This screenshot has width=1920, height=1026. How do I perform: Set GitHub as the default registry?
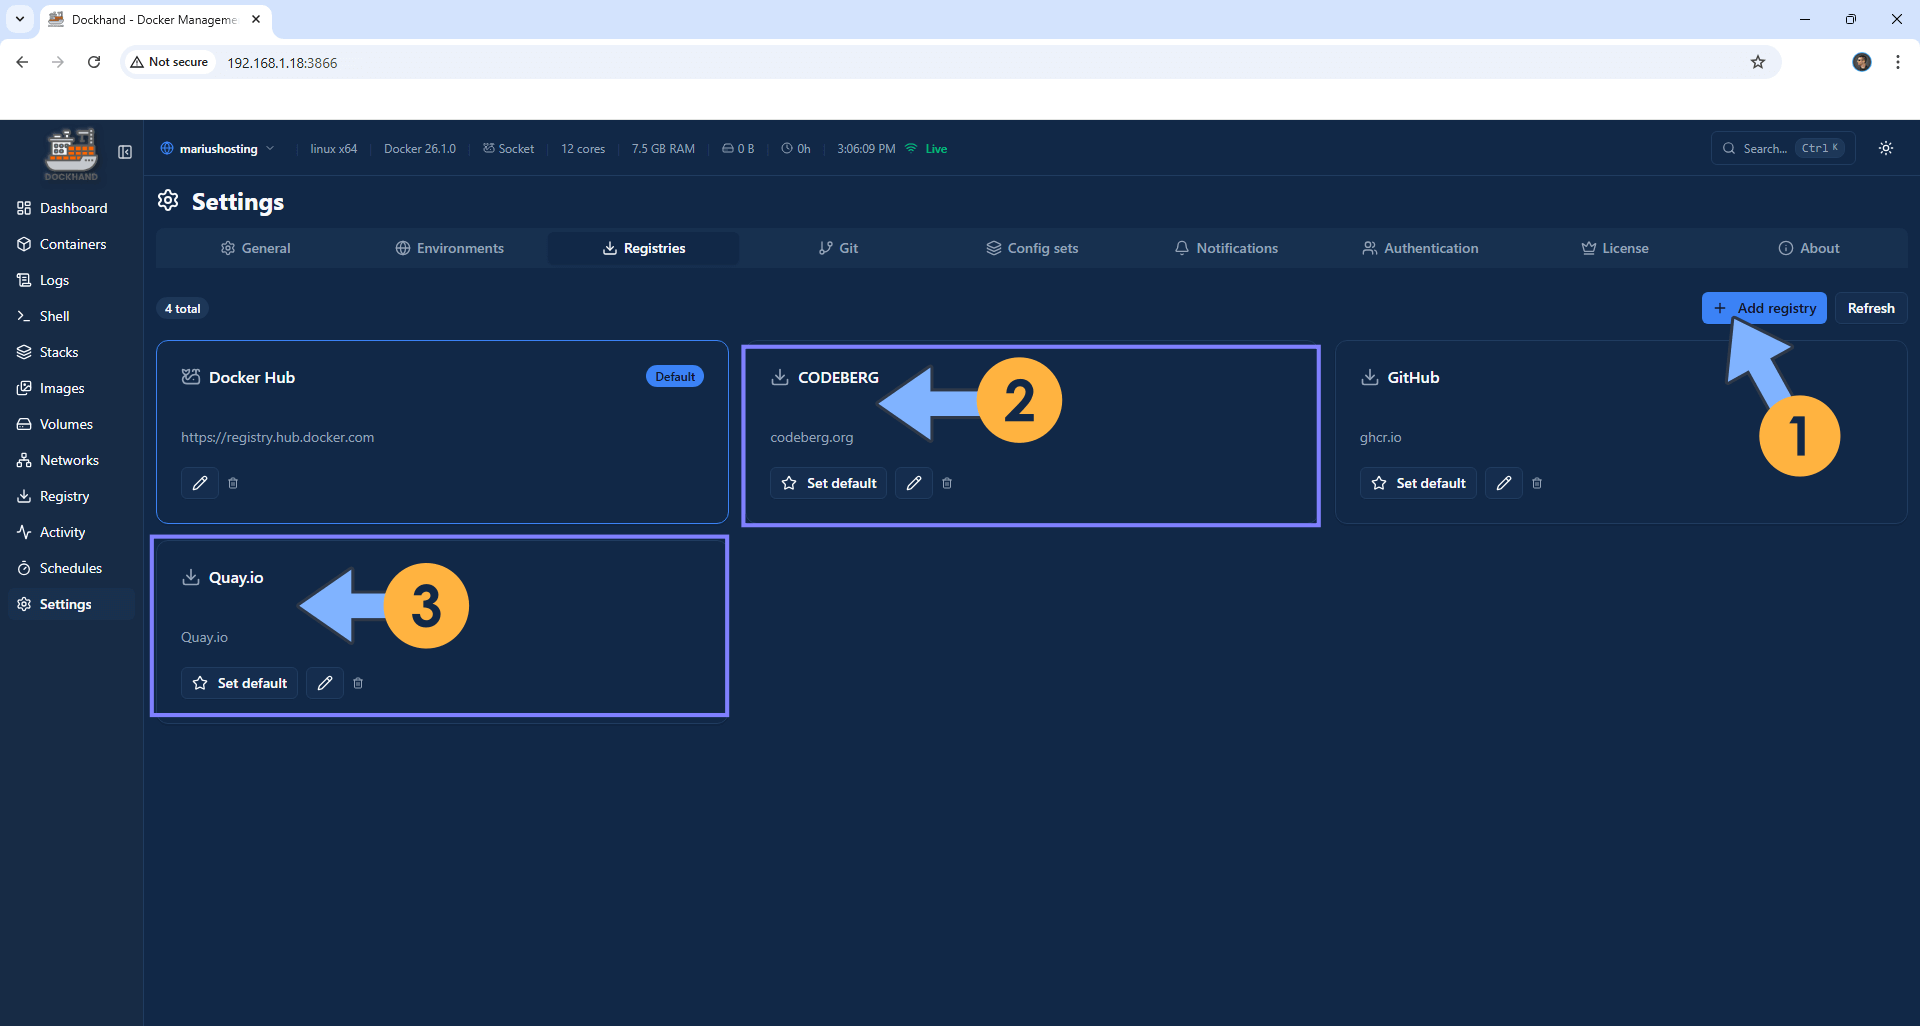(1417, 482)
